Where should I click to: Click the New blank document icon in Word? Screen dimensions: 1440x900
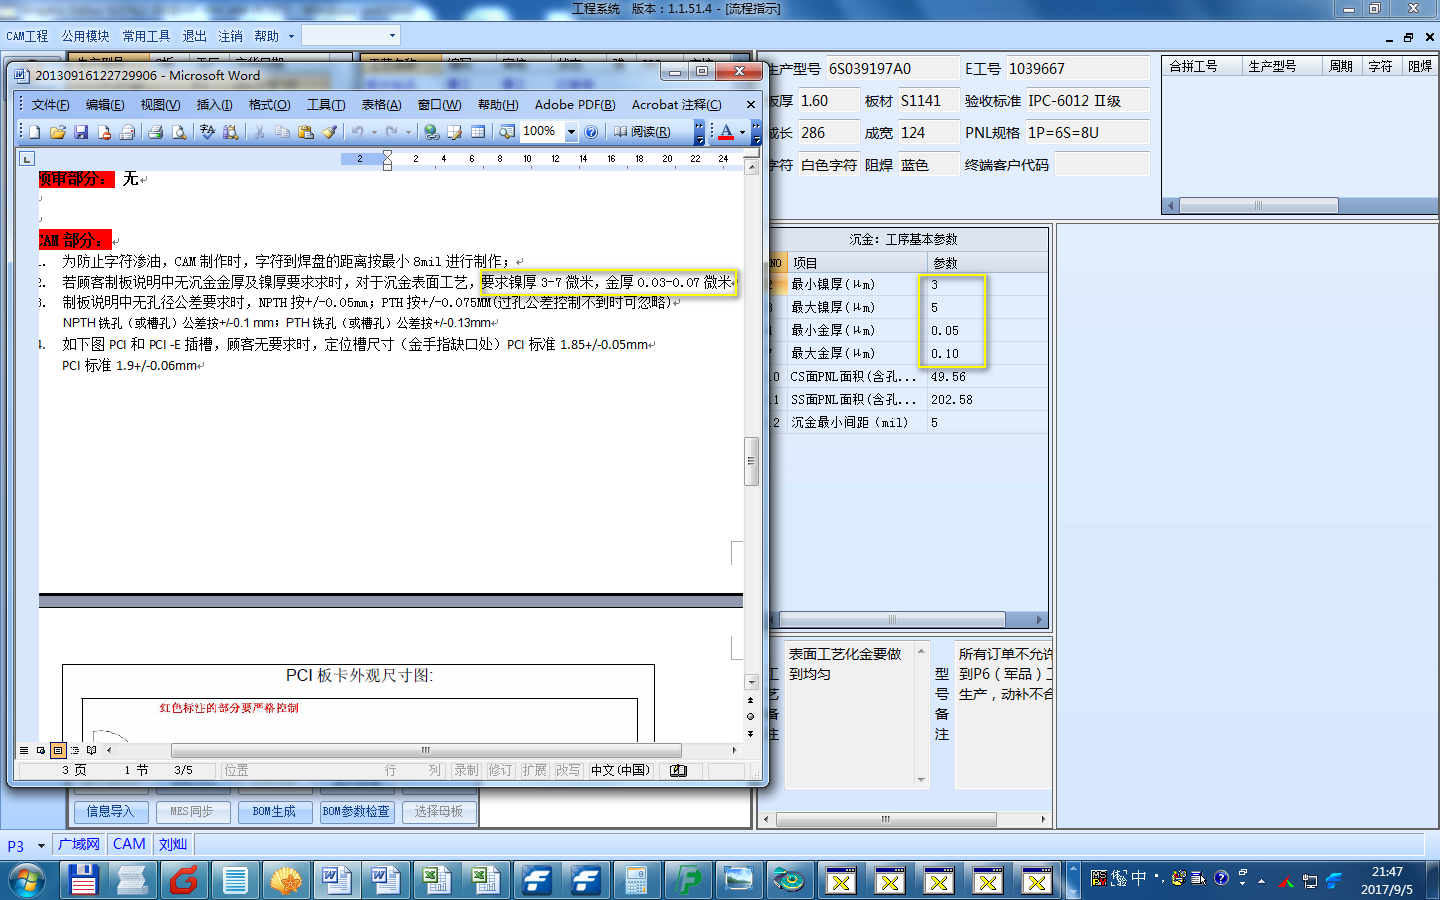tap(34, 132)
